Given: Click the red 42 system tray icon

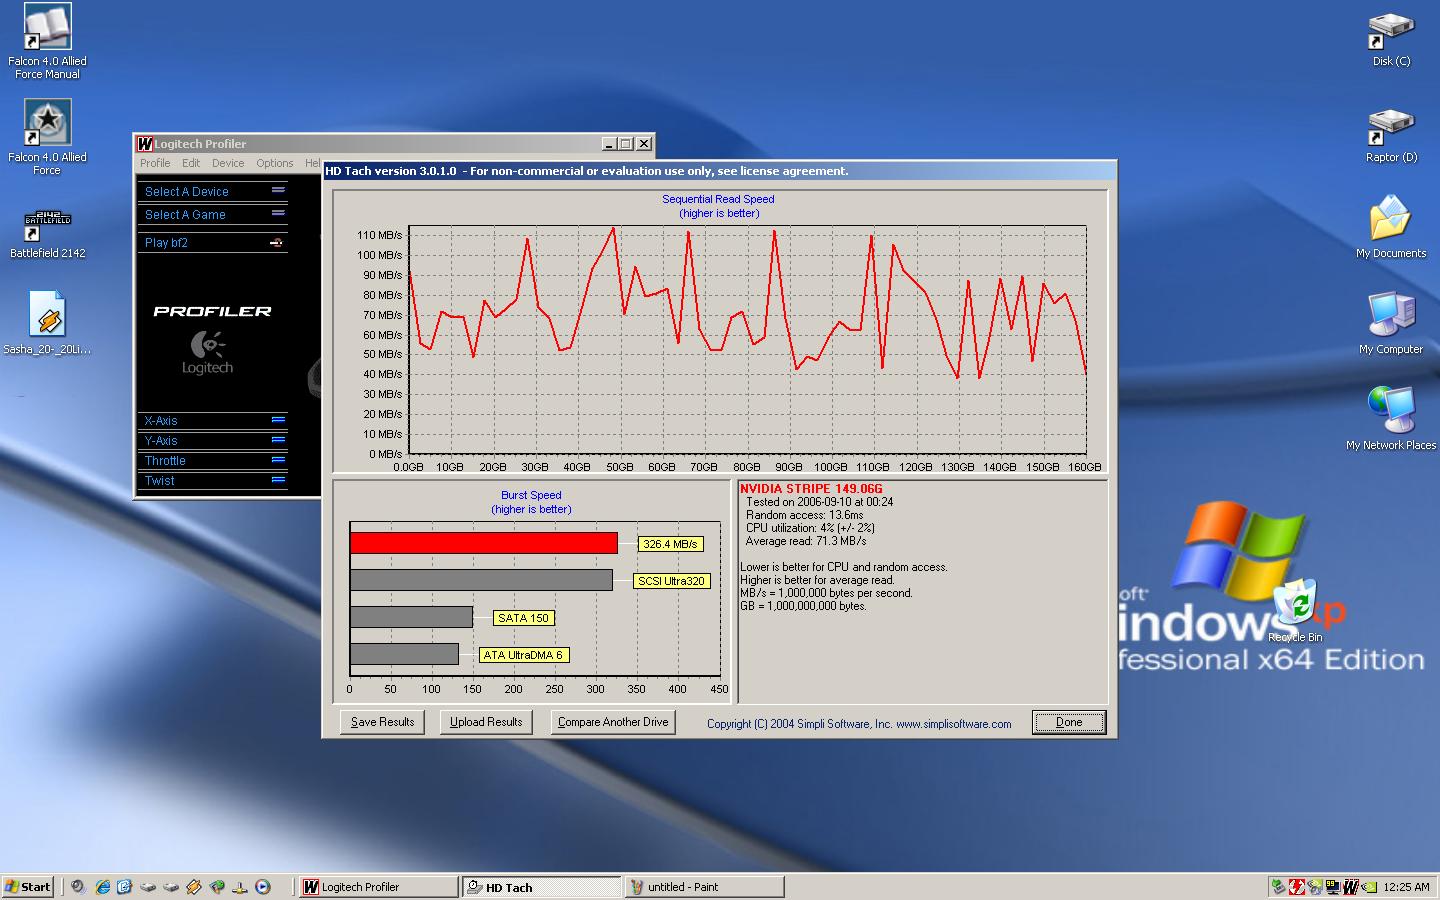Looking at the screenshot, I should [x=1297, y=887].
